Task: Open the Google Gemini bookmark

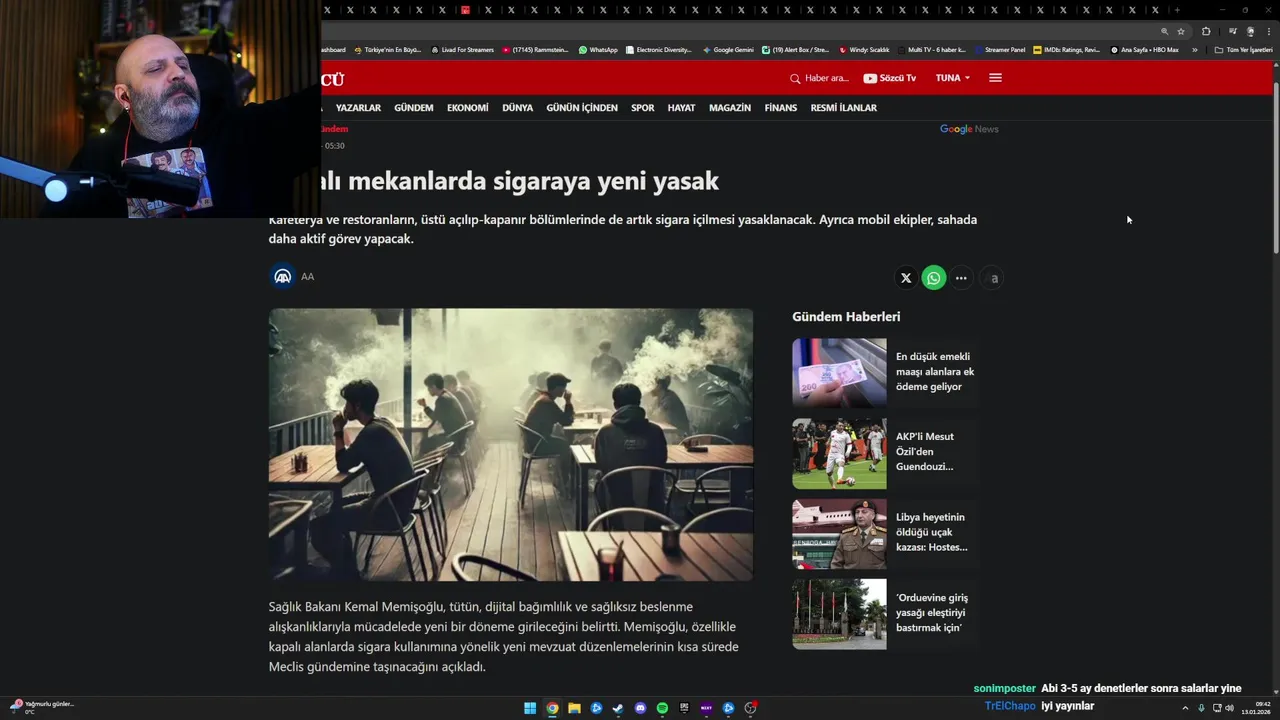Action: (x=728, y=49)
